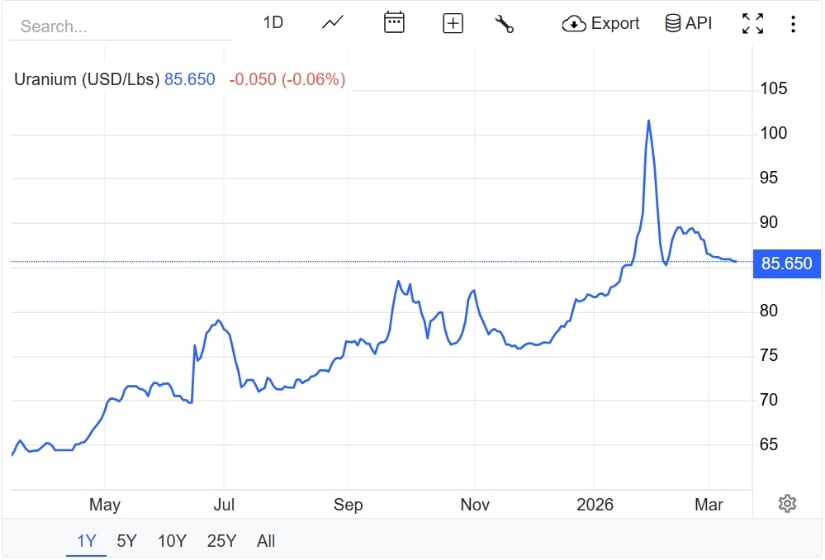This screenshot has height=560, width=825.
Task: Open chart settings gear icon
Action: (787, 503)
